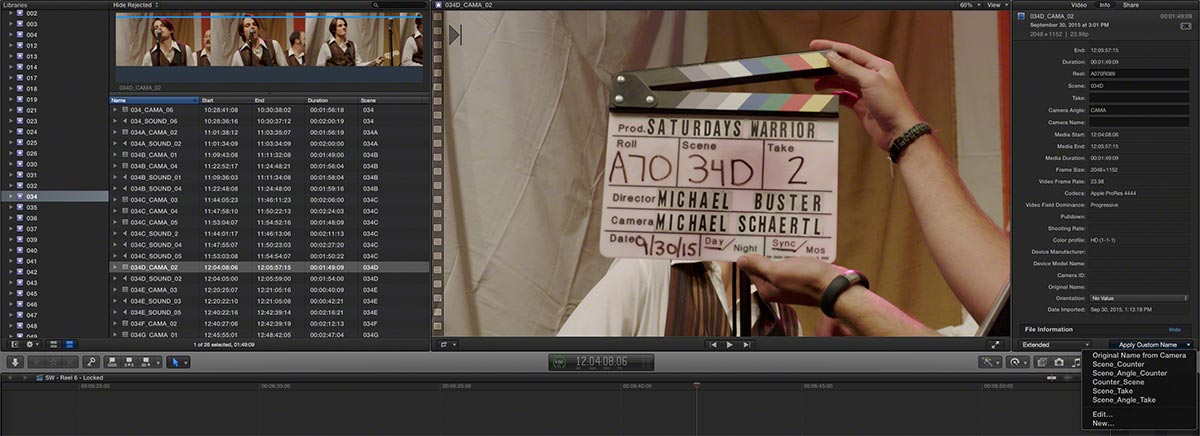Viewport: 1200px width, 436px height.
Task: Open the Hide Rejected filter popup
Action: (135, 5)
